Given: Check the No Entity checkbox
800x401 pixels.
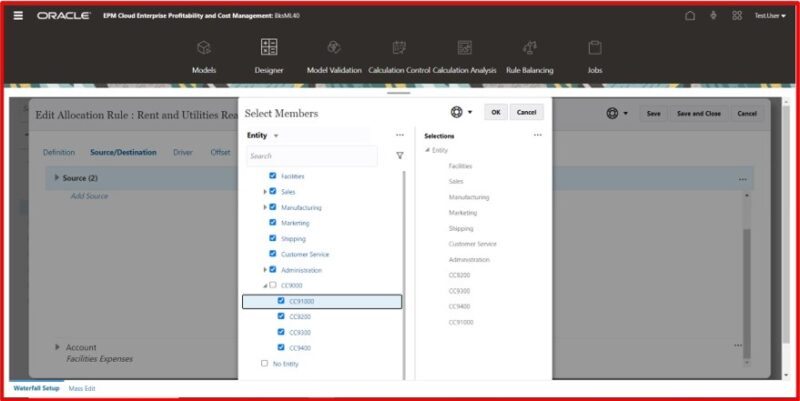Looking at the screenshot, I should [264, 364].
